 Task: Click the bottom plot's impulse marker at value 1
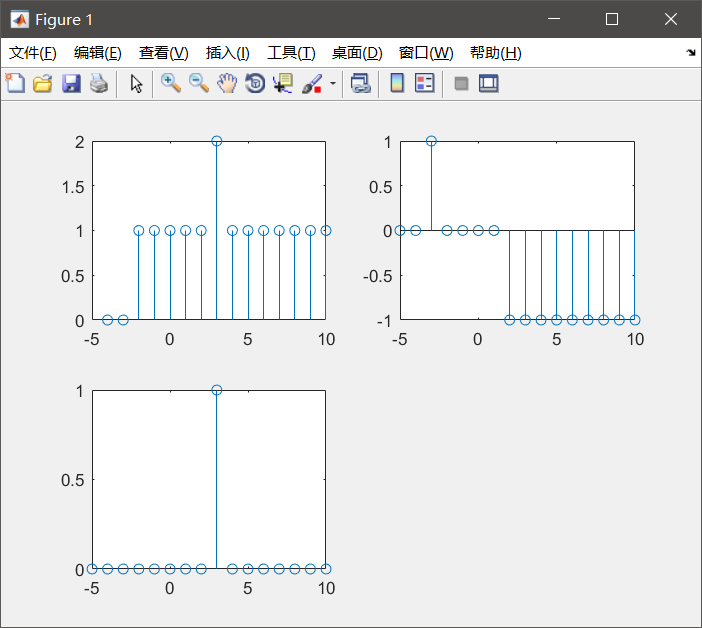pos(217,390)
